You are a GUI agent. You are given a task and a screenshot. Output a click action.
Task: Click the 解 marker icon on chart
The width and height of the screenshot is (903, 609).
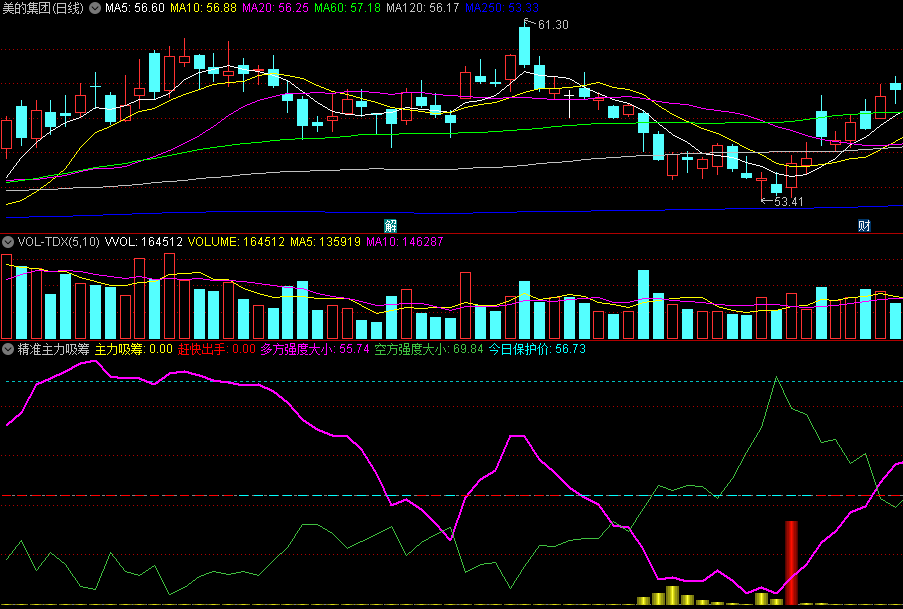pyautogui.click(x=390, y=225)
